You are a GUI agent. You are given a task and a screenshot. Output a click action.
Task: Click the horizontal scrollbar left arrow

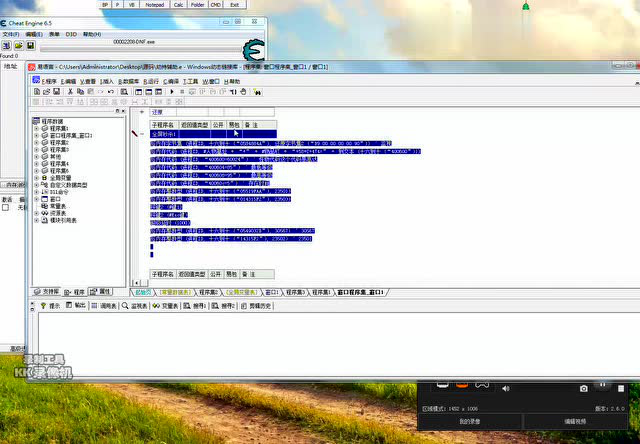tap(136, 283)
